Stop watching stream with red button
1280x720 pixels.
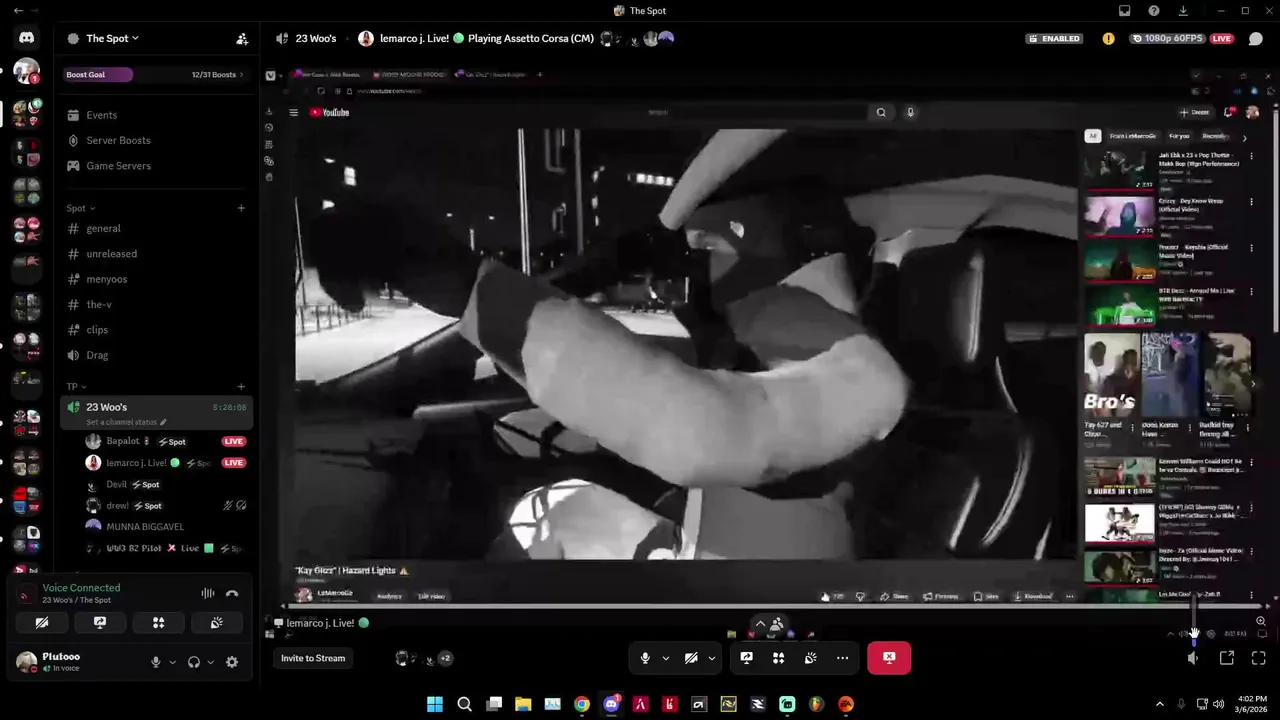889,658
